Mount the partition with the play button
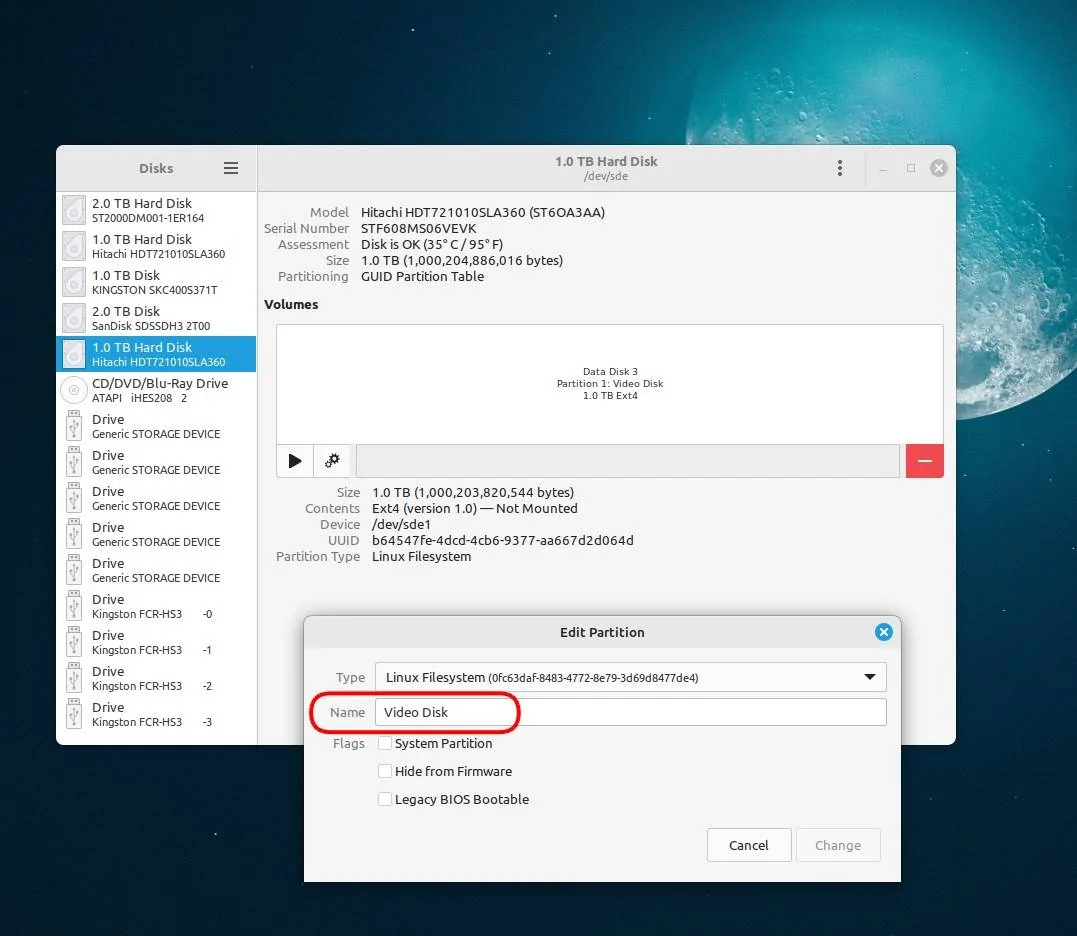 coord(295,461)
